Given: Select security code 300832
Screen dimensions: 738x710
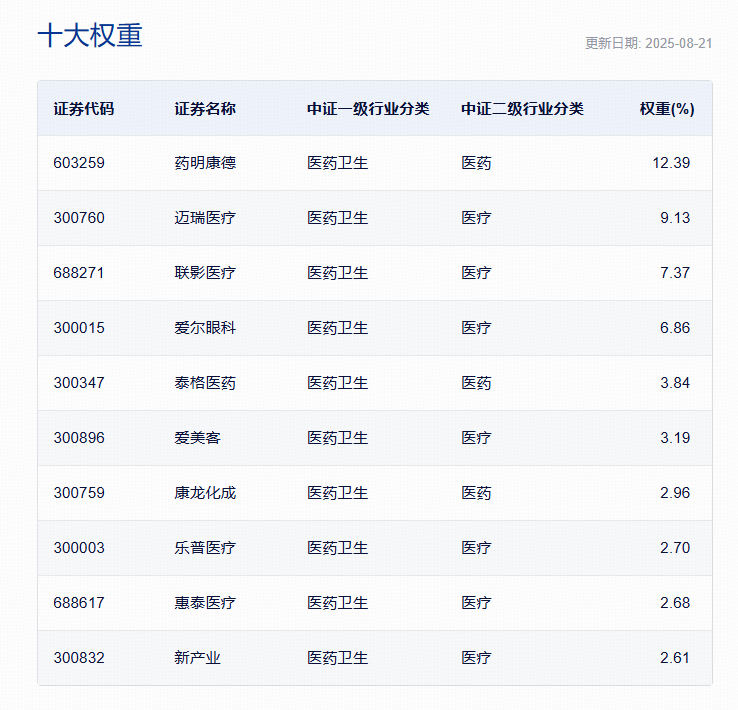Looking at the screenshot, I should (79, 658).
